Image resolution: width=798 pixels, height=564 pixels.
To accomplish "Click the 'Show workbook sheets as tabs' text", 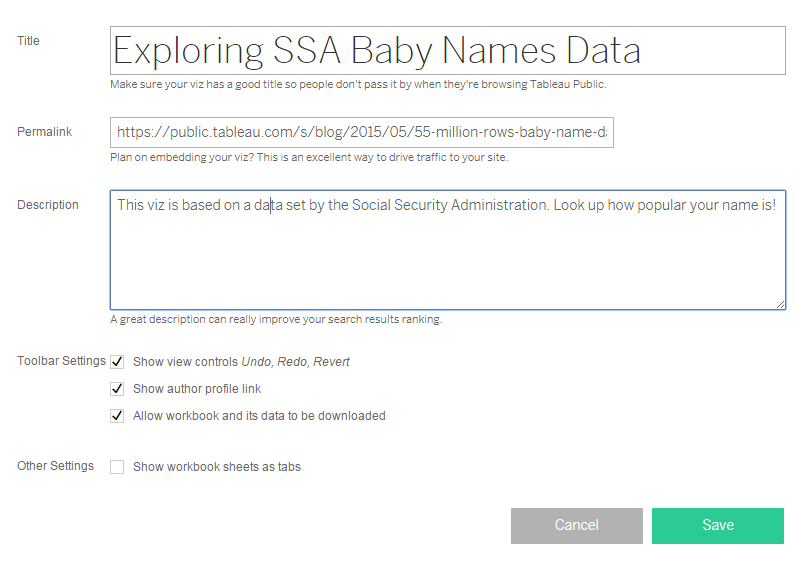I will [x=217, y=467].
